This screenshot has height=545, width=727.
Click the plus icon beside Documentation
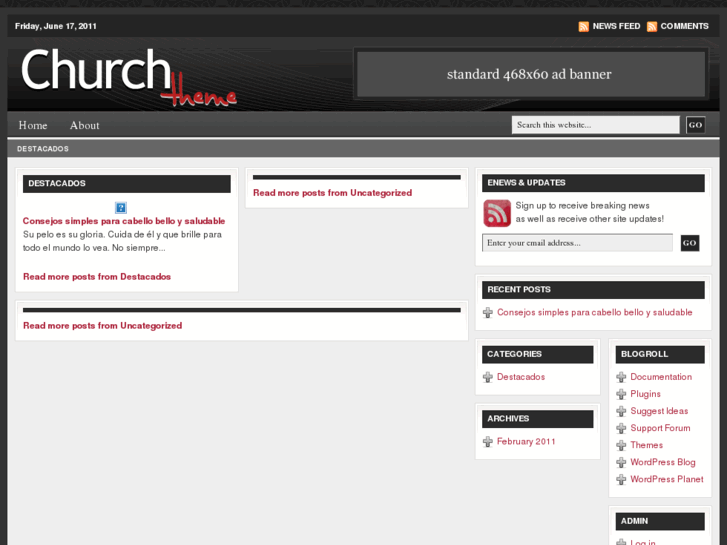[x=621, y=377]
